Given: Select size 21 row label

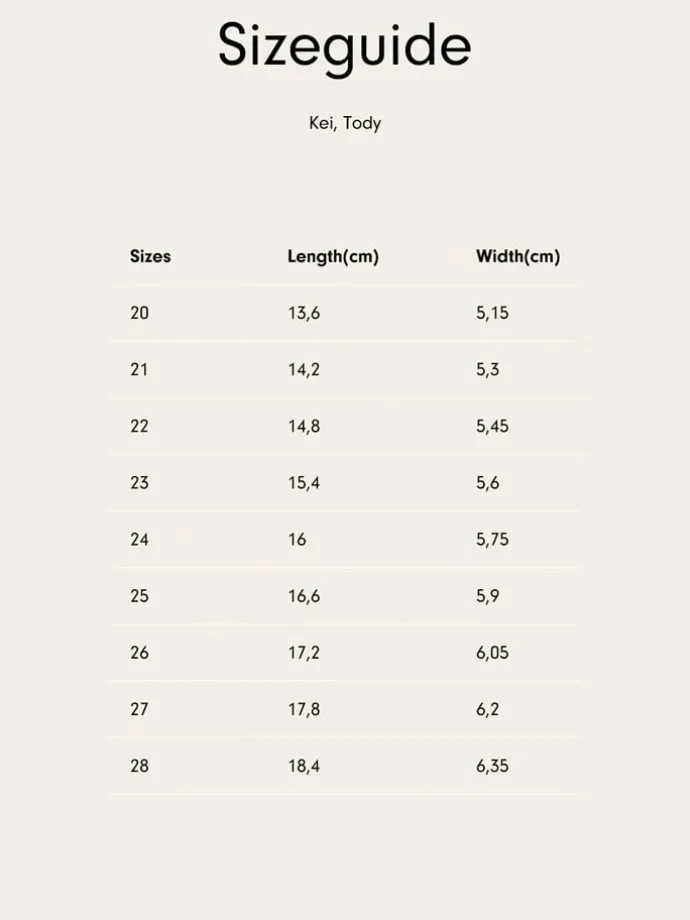Looking at the screenshot, I should coord(139,370).
